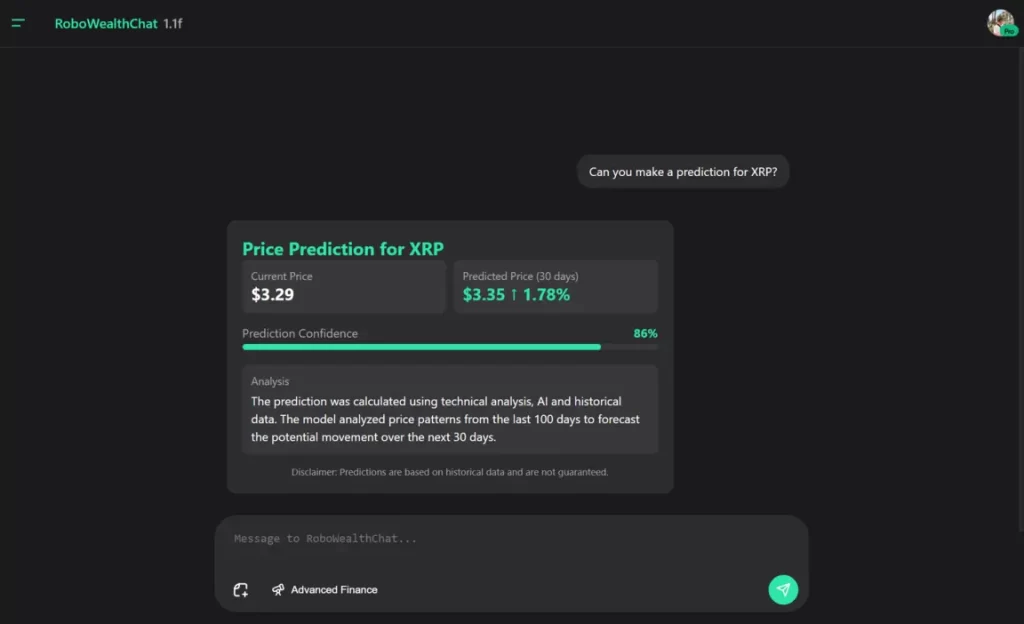Viewport: 1024px width, 624px height.
Task: Open the sidebar menu icon
Action: pos(18,23)
